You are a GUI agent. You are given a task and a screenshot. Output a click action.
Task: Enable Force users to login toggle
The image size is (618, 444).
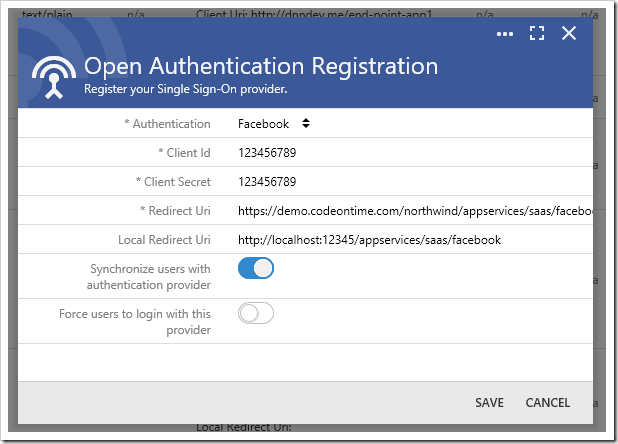256,313
